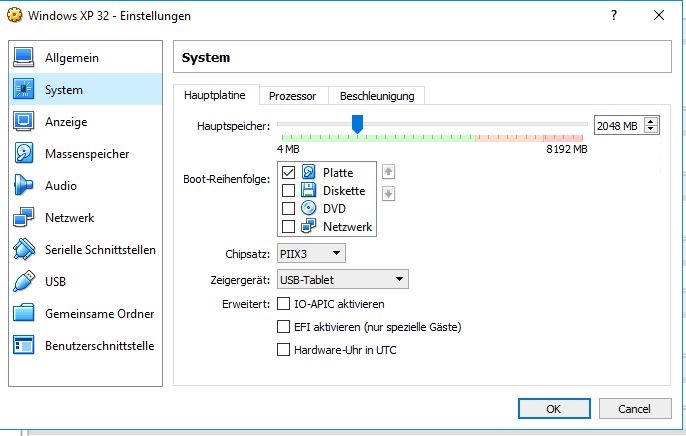
Task: Open the Chipsatz PIIX3 dropdown
Action: click(x=311, y=254)
